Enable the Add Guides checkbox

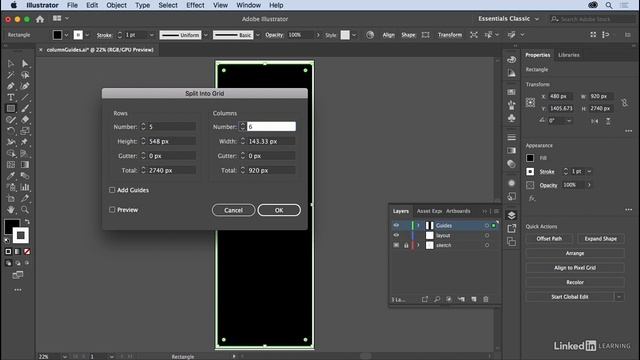point(112,190)
